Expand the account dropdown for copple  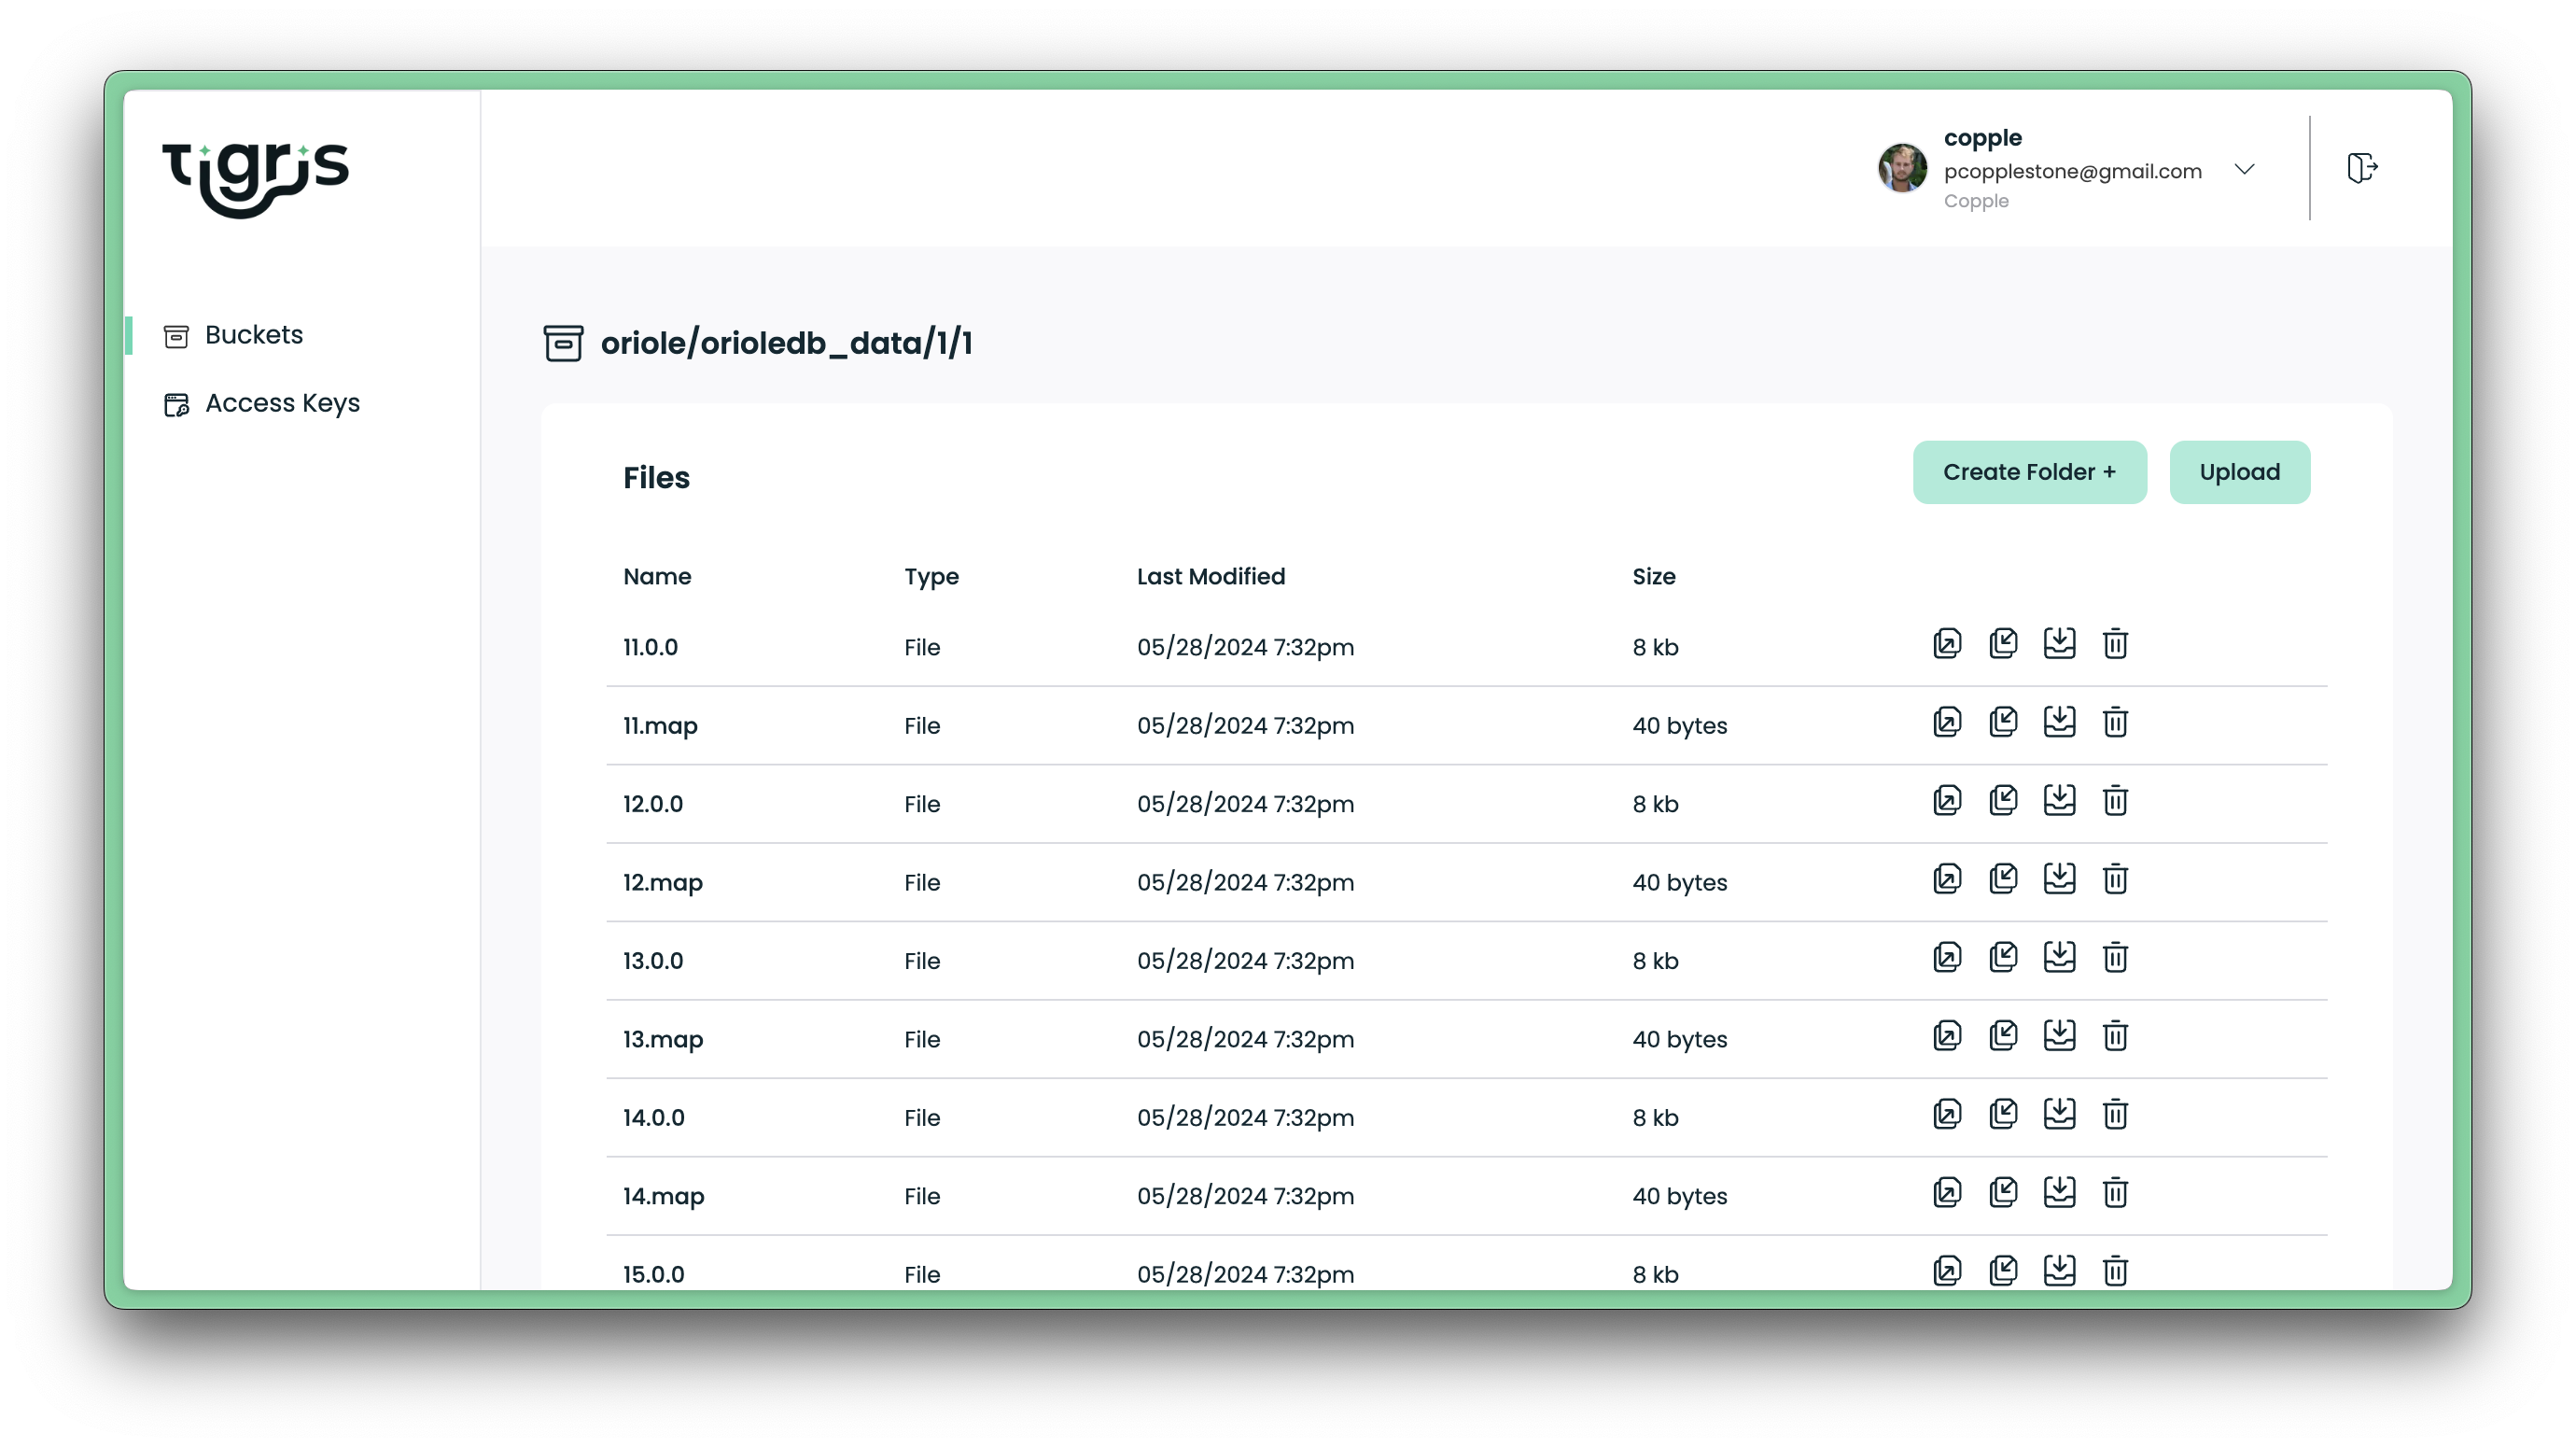2246,168
